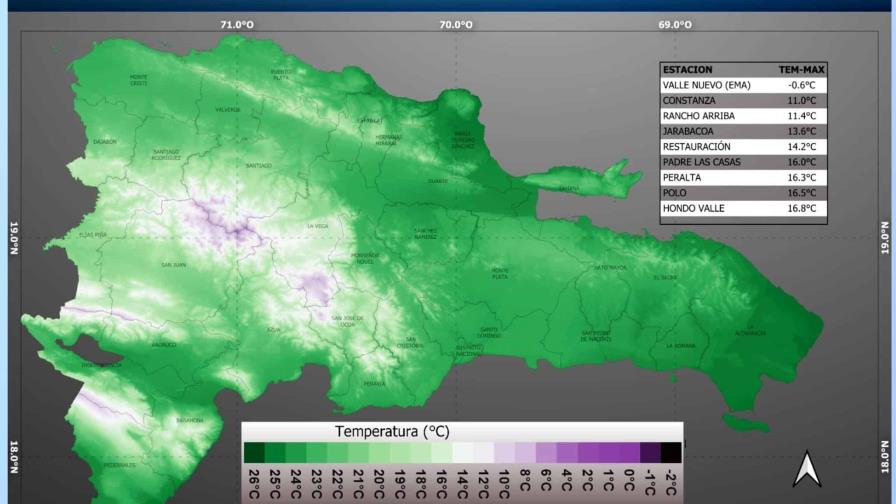
Task: Click the TEM-MAX column header
Action: 801,70
